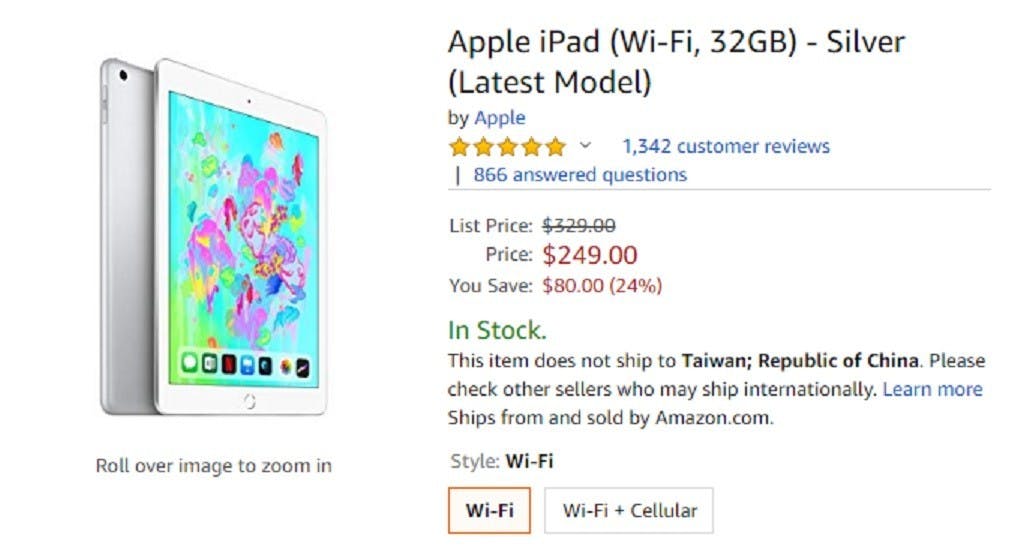The image size is (1024, 550).
Task: Click the $249.00 price
Action: tap(590, 255)
